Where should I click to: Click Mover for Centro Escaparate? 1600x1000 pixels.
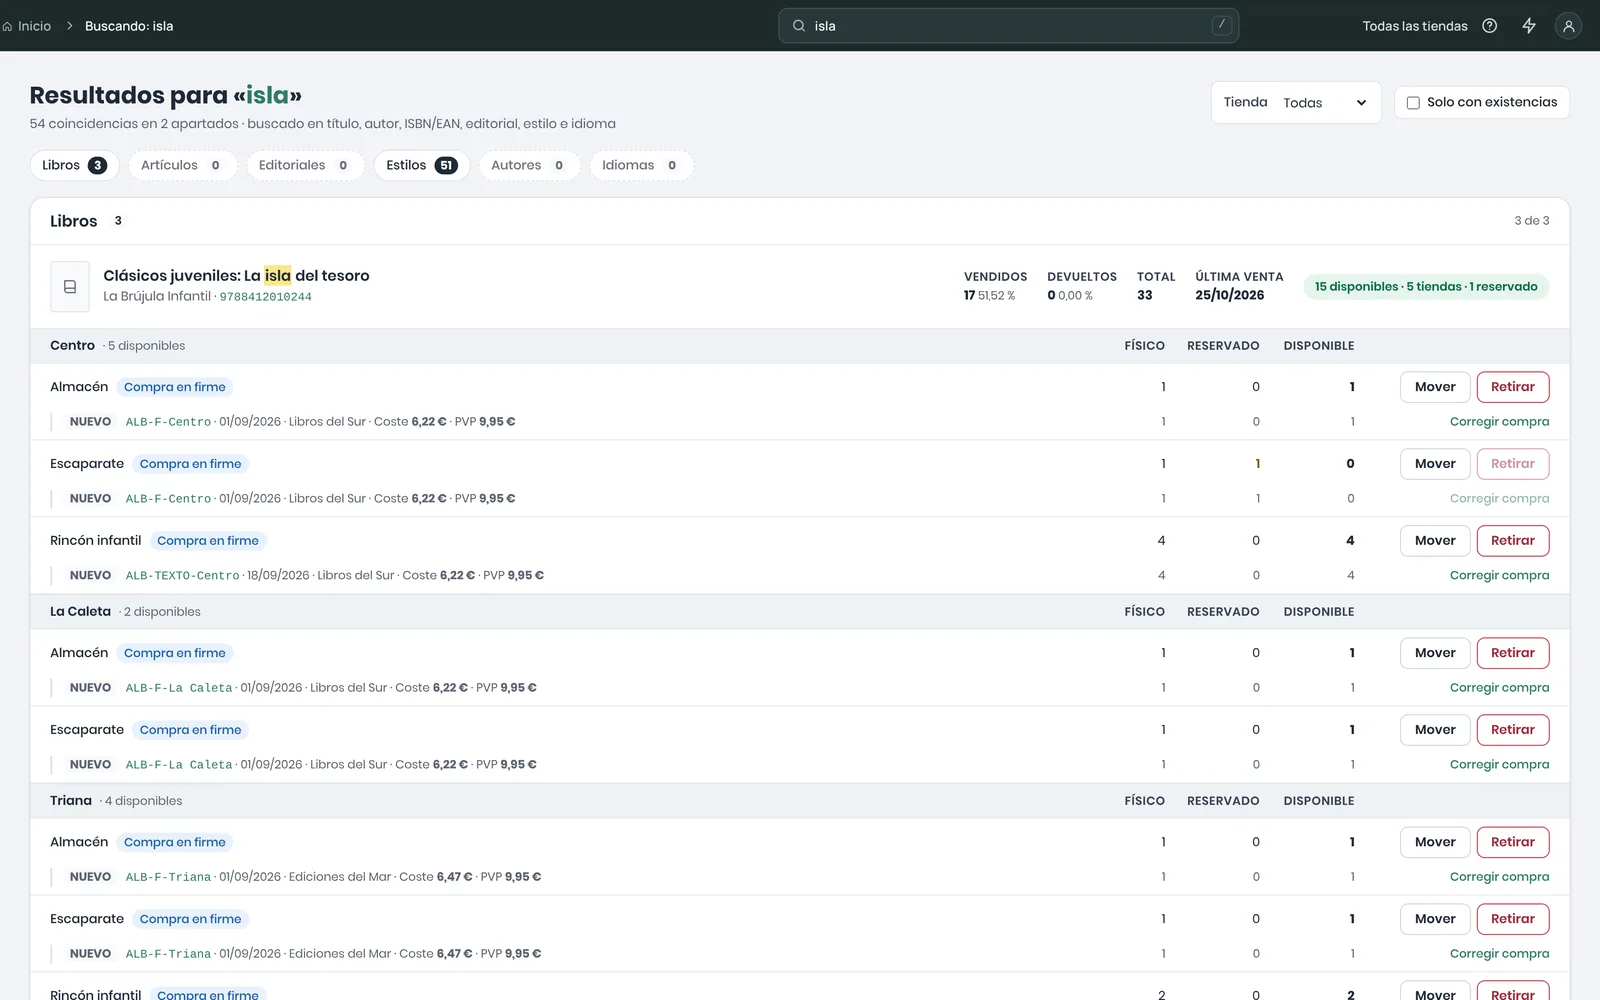click(x=1435, y=464)
